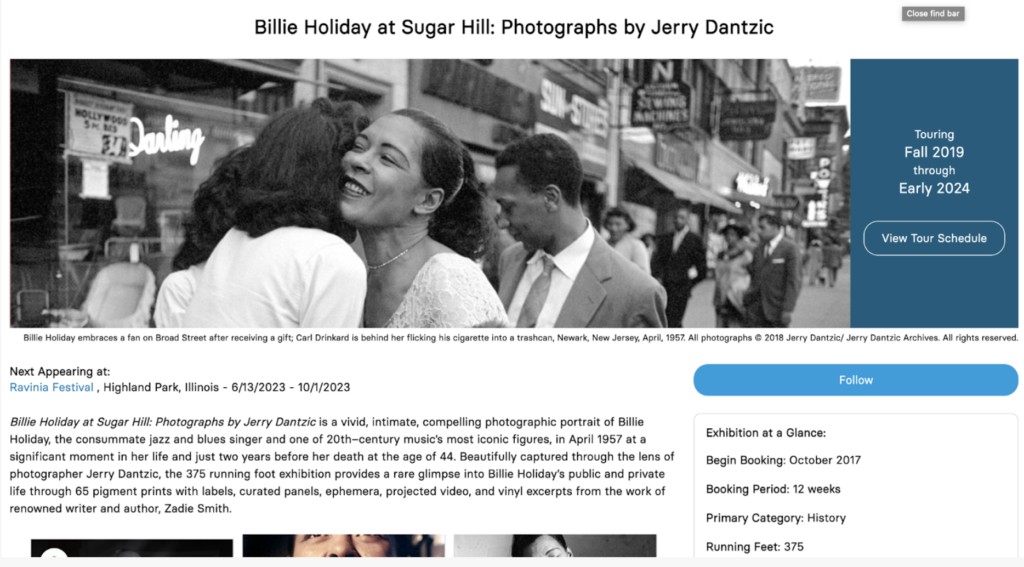Click the Running Feet 375 line

(x=754, y=547)
